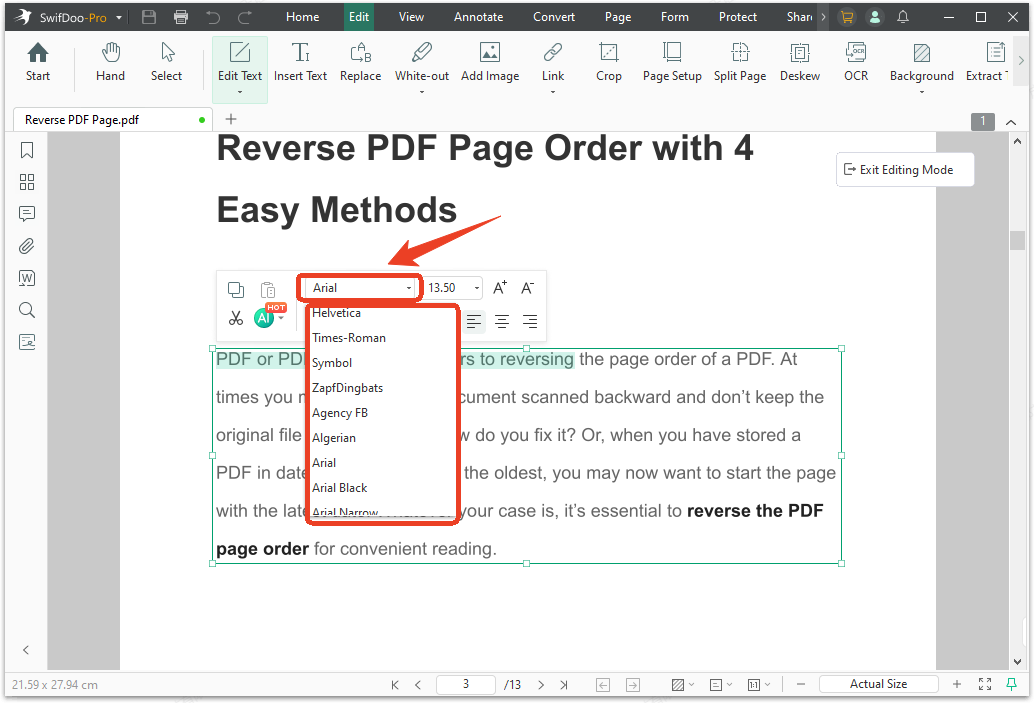
Task: Select the Crop tool
Action: (x=609, y=62)
